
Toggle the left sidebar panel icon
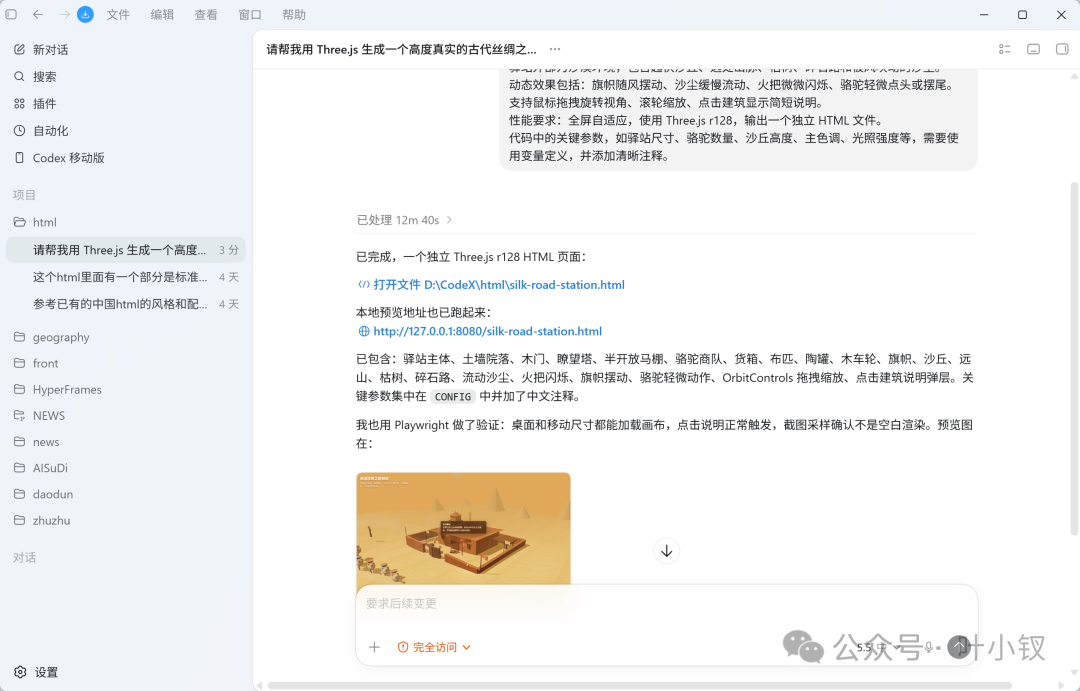(x=11, y=14)
